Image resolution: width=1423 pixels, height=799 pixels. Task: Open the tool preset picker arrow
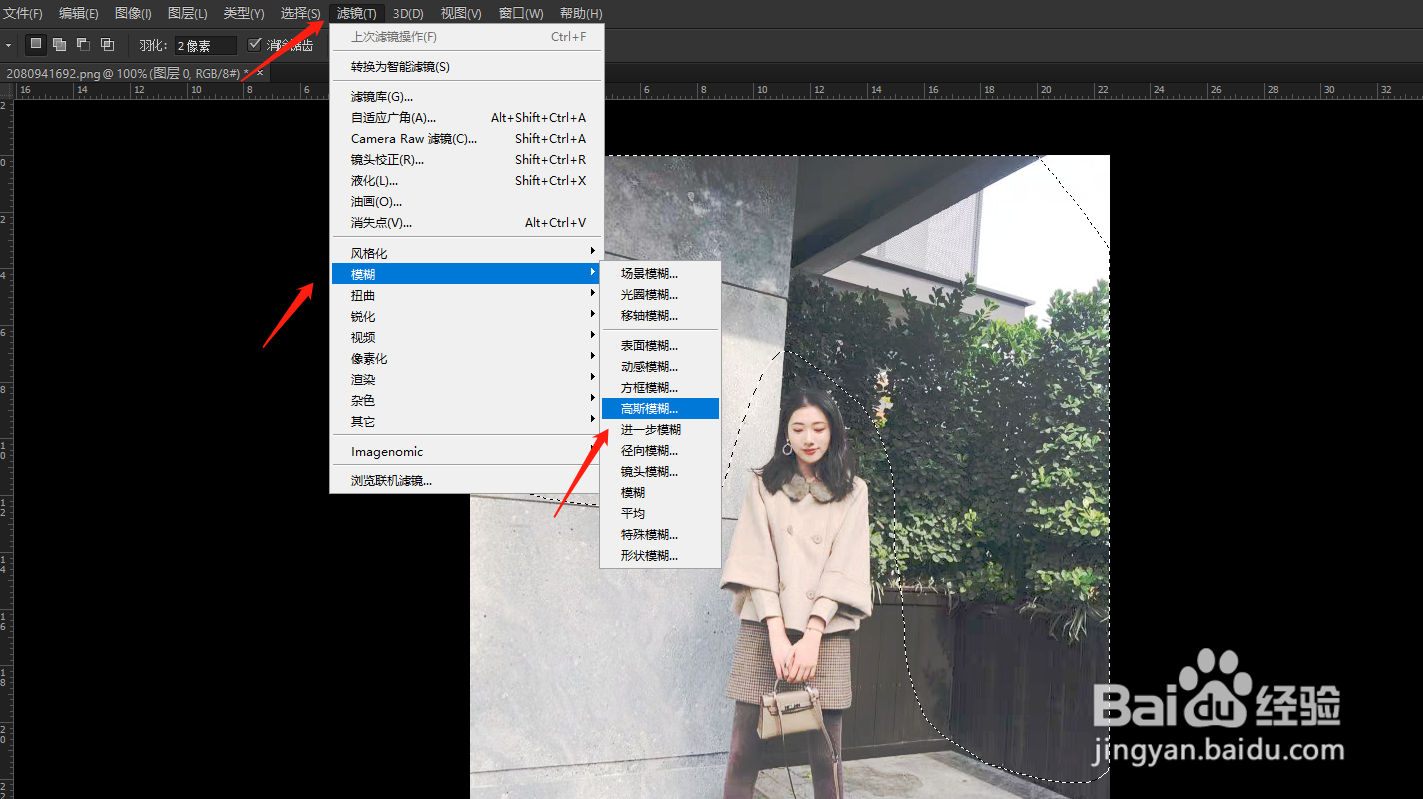point(8,45)
